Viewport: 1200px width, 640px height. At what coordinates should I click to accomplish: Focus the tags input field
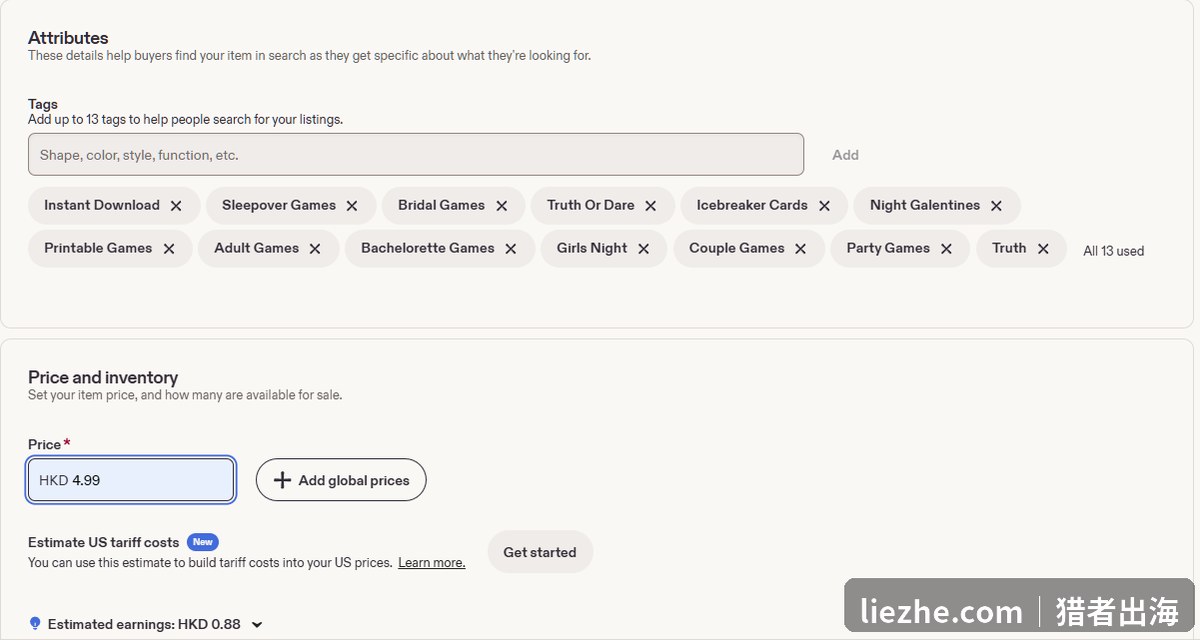pyautogui.click(x=416, y=155)
